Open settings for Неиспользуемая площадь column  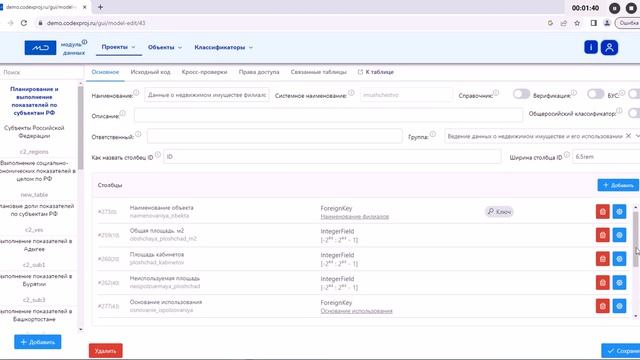pyautogui.click(x=619, y=282)
